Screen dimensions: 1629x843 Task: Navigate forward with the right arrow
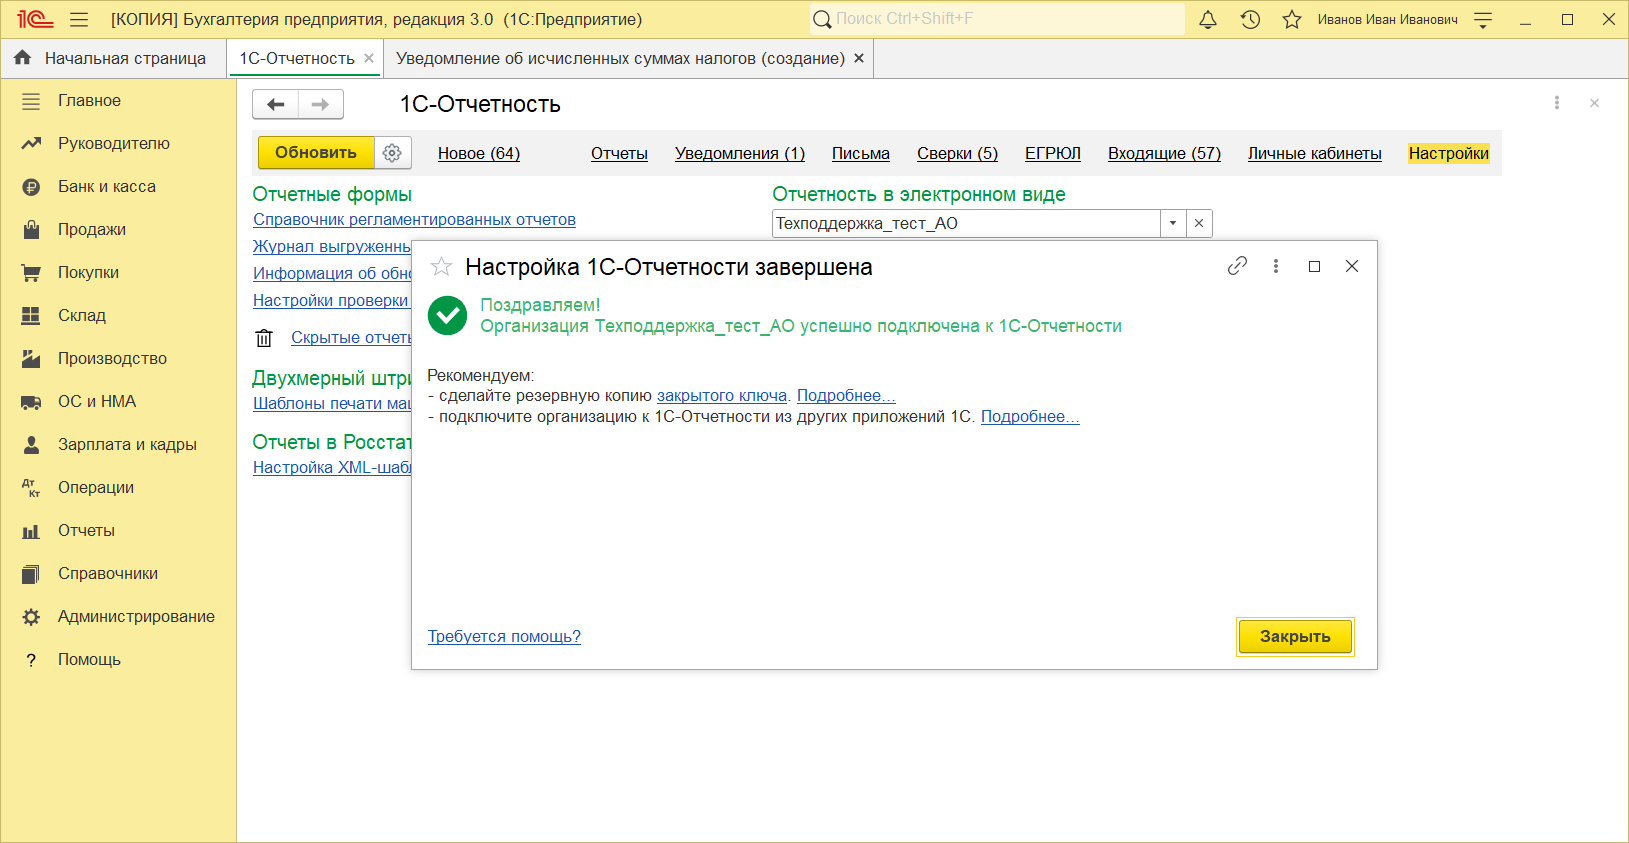point(321,104)
